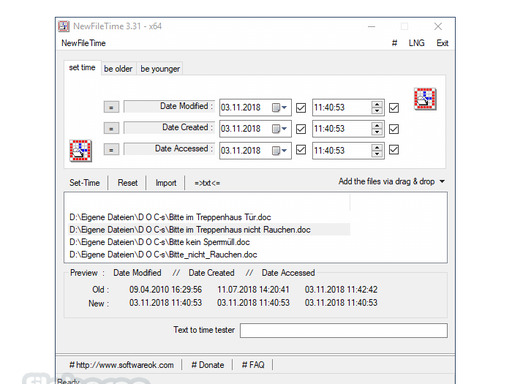Select the Bitte im Treppenhaus Tür.doc file row
The height and width of the screenshot is (384, 512).
coord(209,217)
